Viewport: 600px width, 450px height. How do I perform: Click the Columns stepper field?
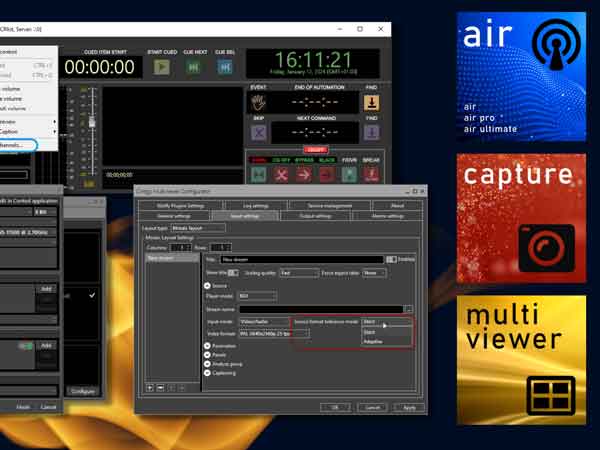181,248
